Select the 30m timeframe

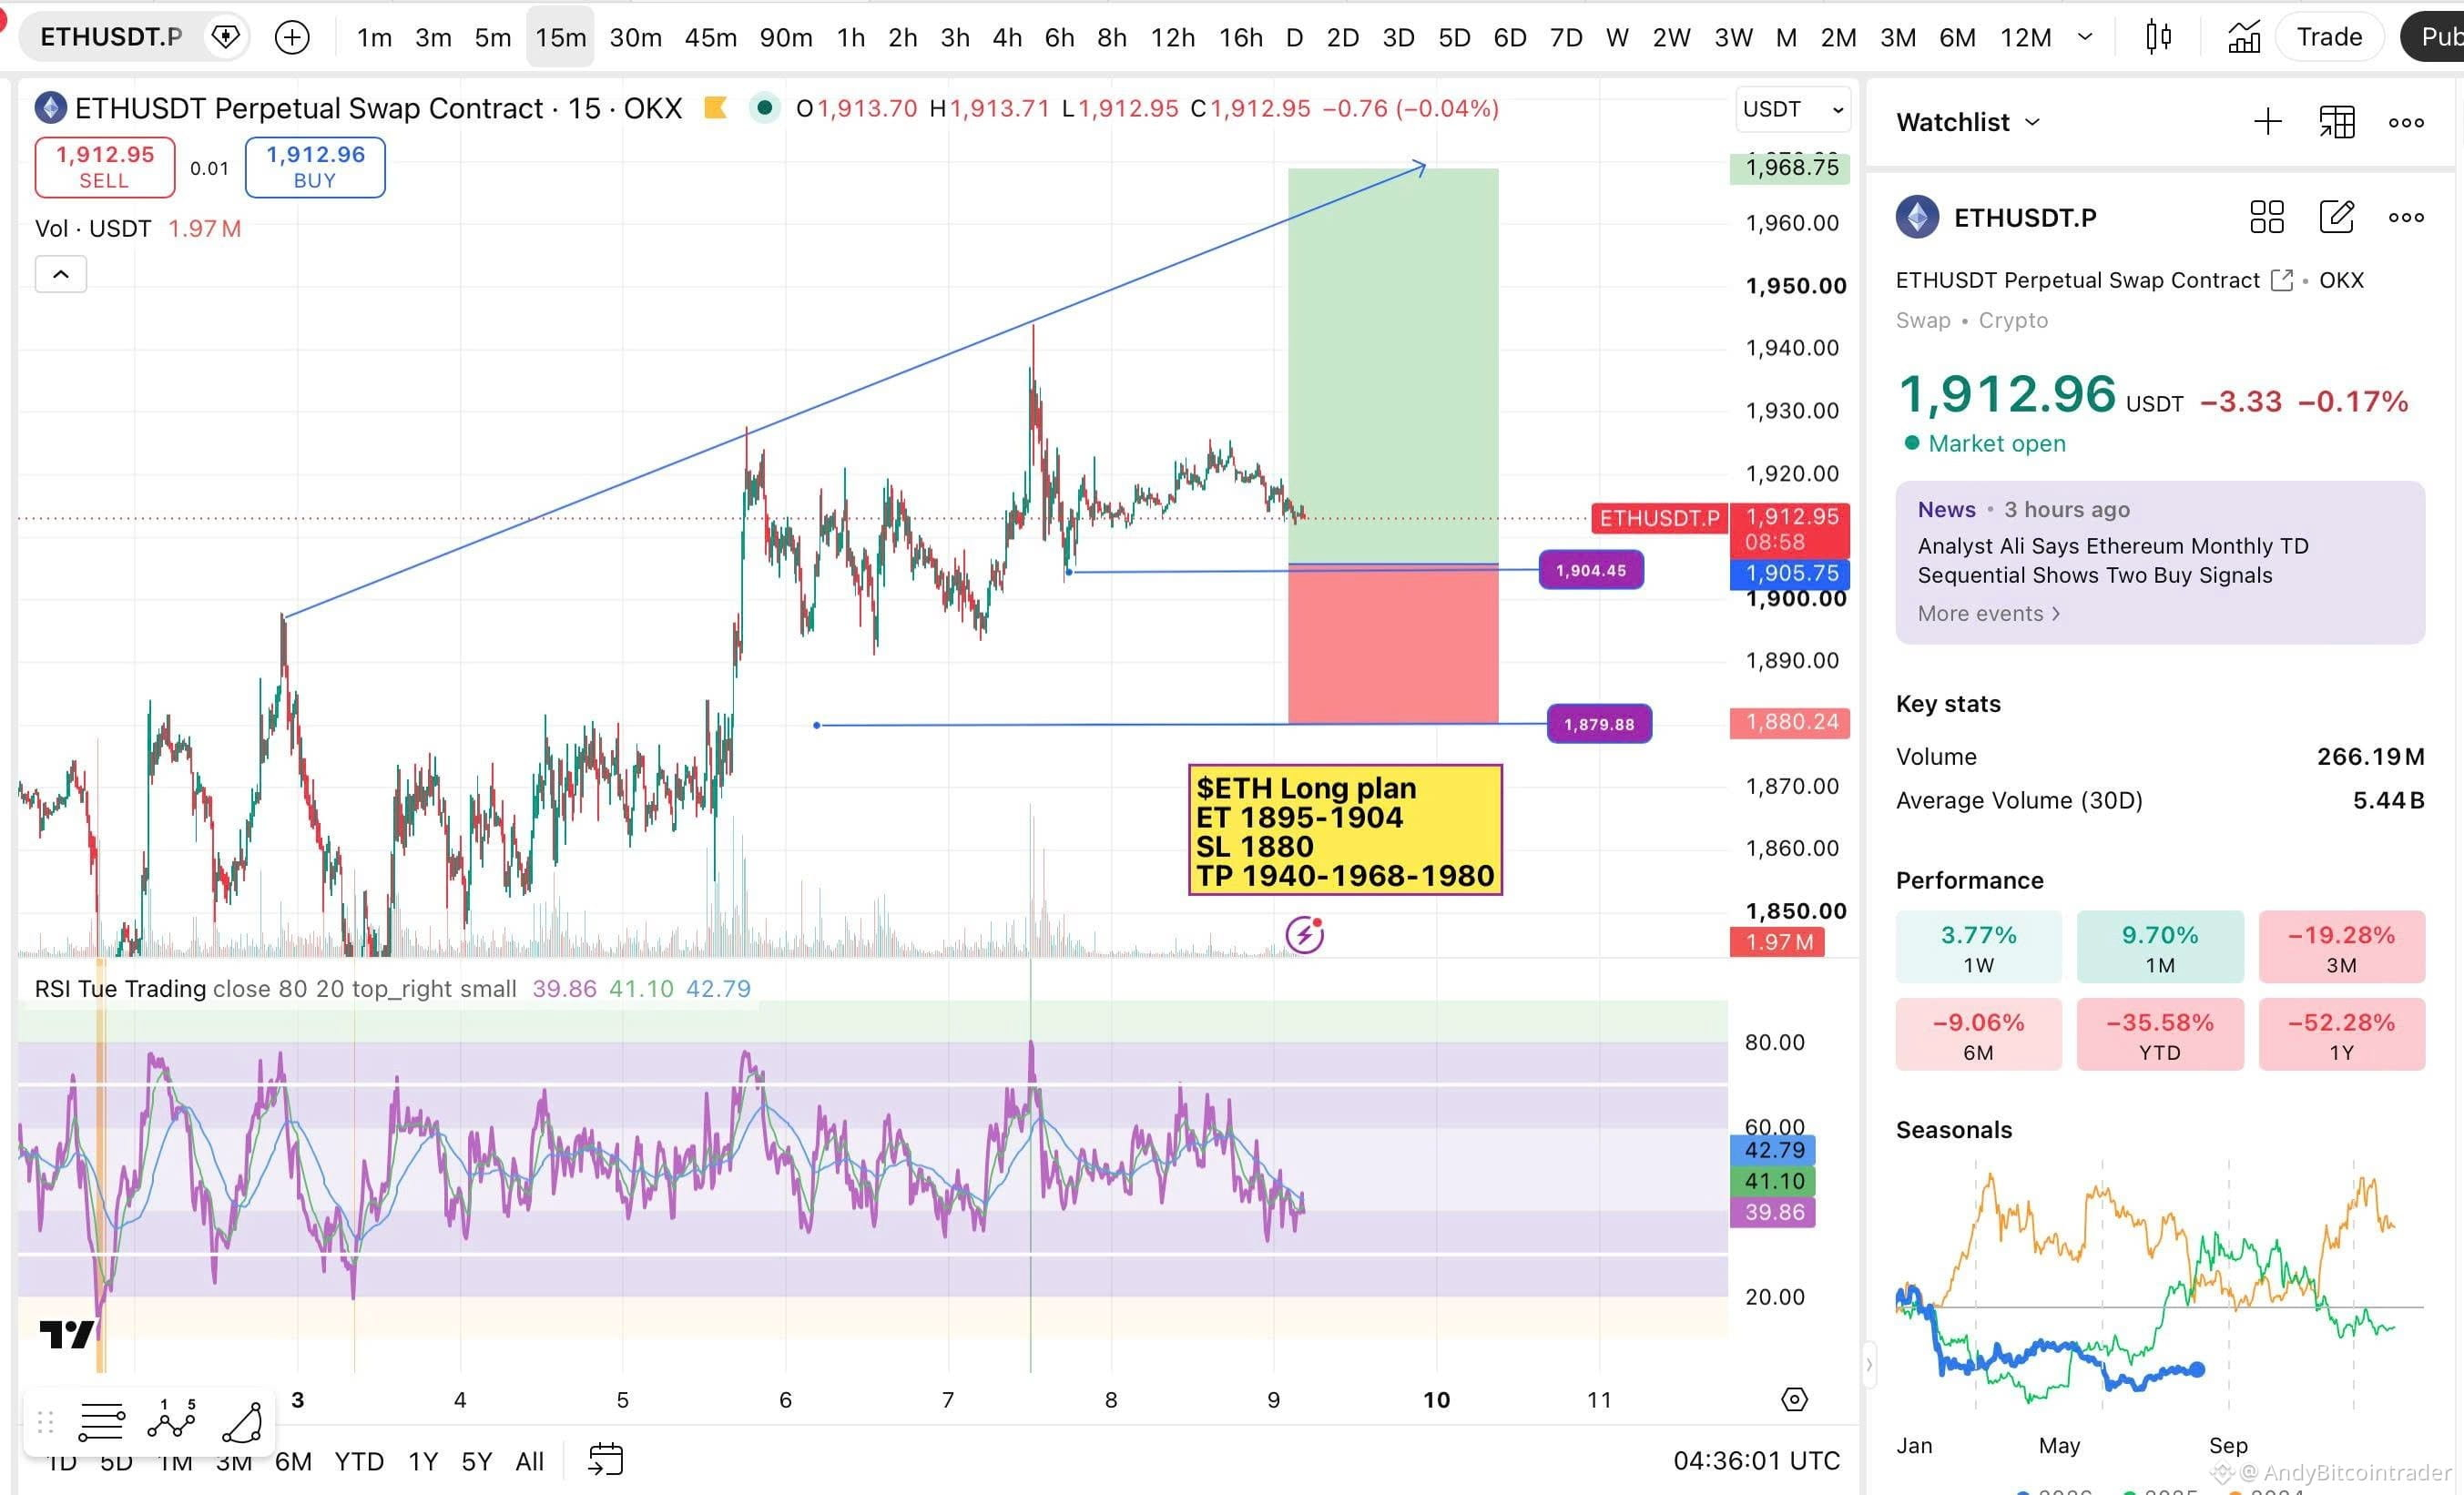(635, 38)
